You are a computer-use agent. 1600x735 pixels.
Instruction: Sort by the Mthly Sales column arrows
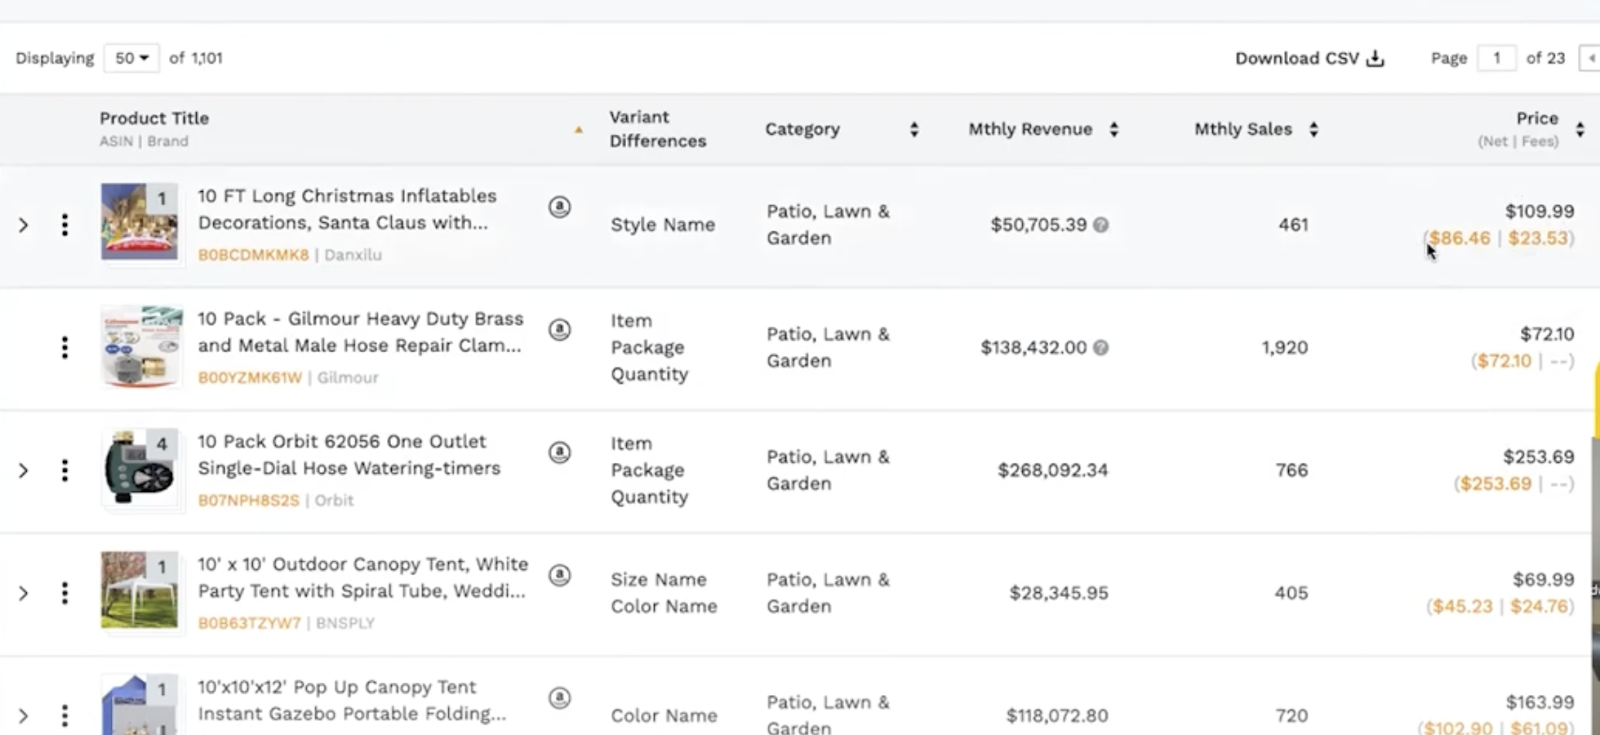click(1314, 129)
